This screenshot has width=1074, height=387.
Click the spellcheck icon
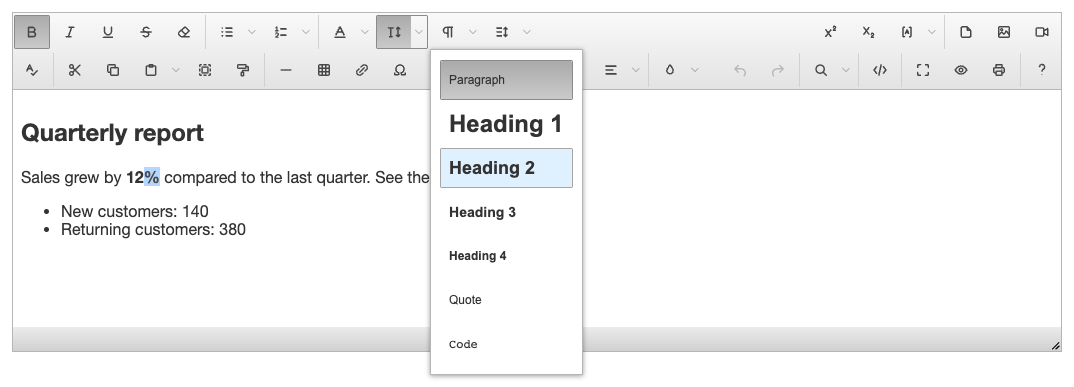(x=32, y=70)
